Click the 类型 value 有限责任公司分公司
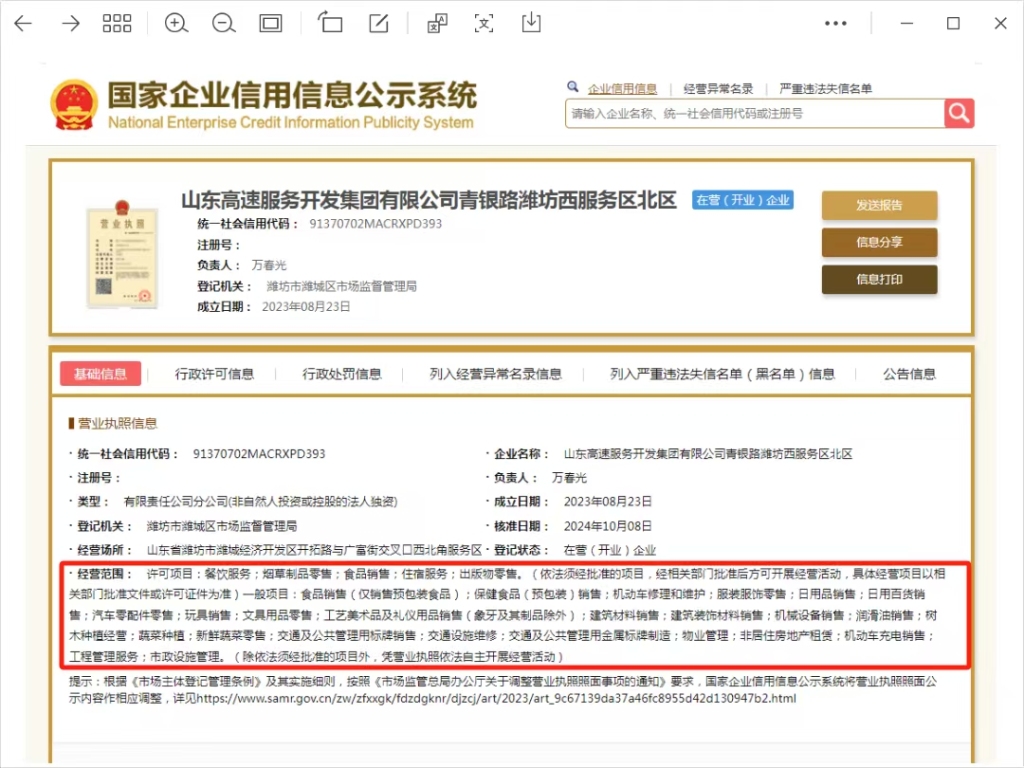The width and height of the screenshot is (1024, 768). coord(261,502)
